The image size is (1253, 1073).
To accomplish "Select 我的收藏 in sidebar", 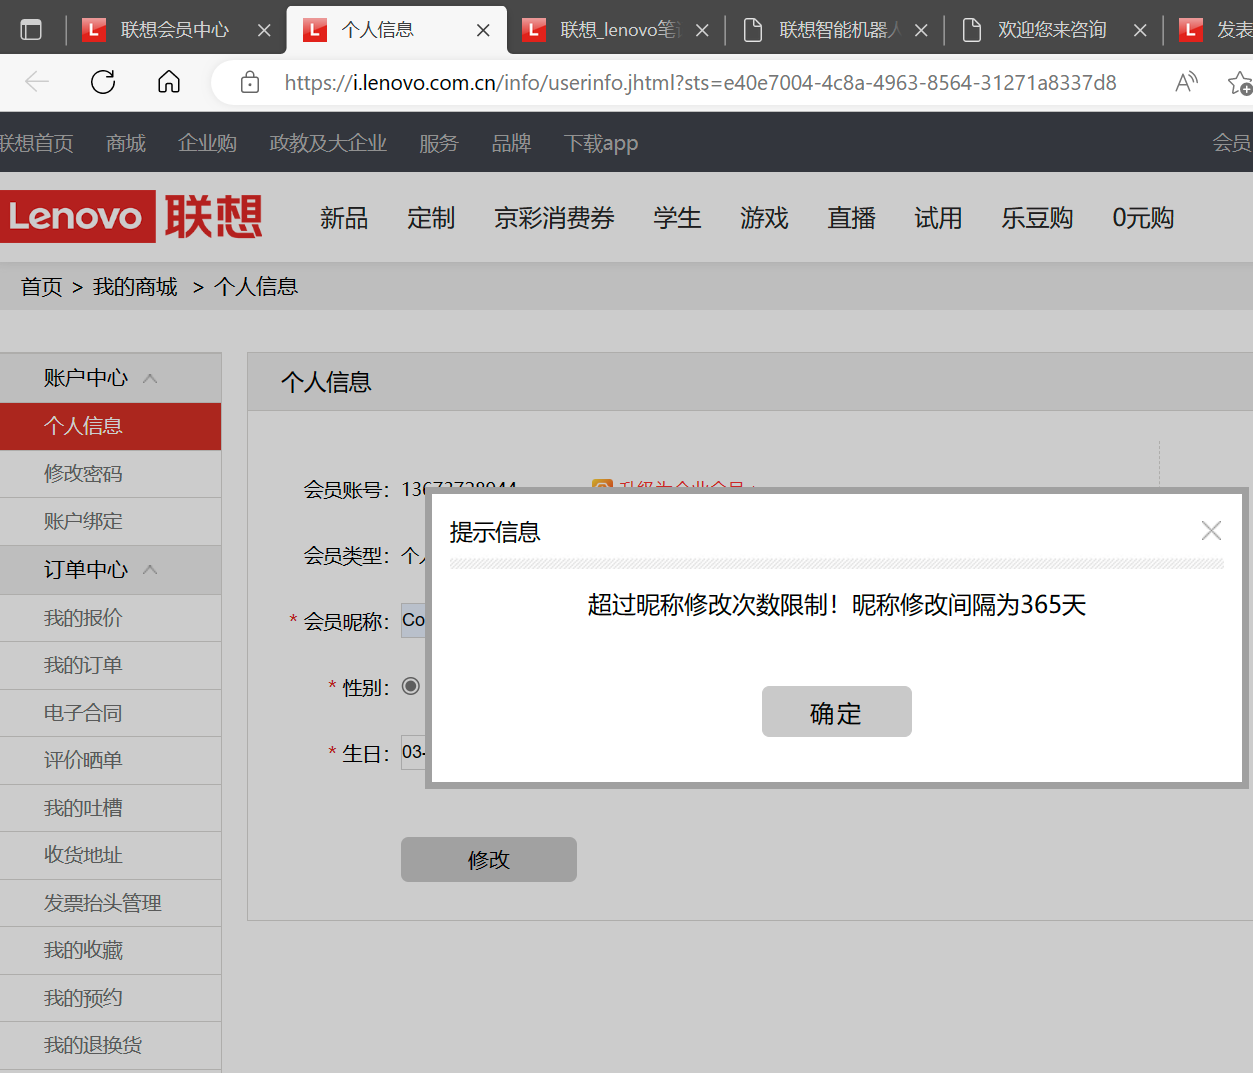I will [110, 950].
